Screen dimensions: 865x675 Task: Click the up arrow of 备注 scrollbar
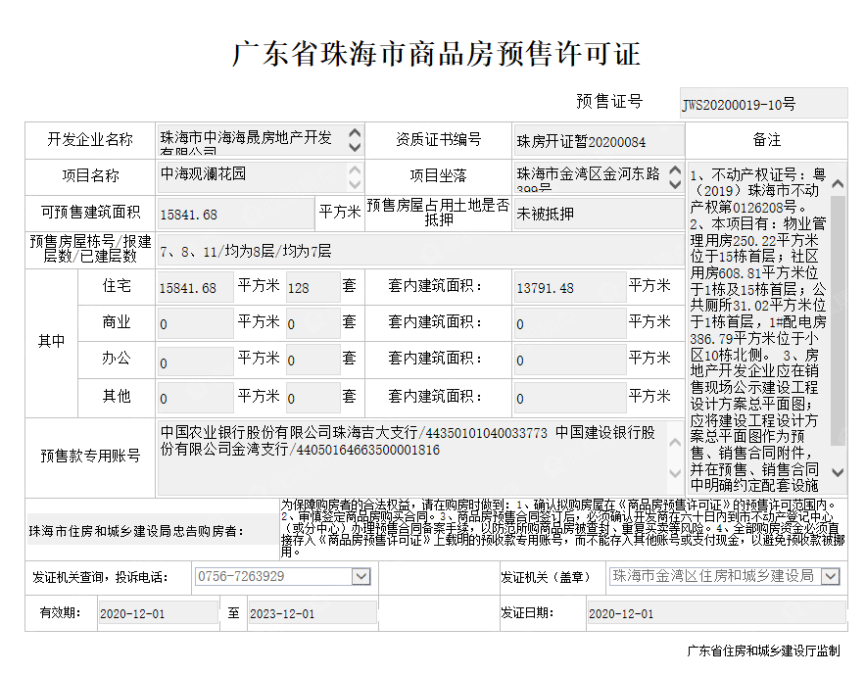pos(838,184)
